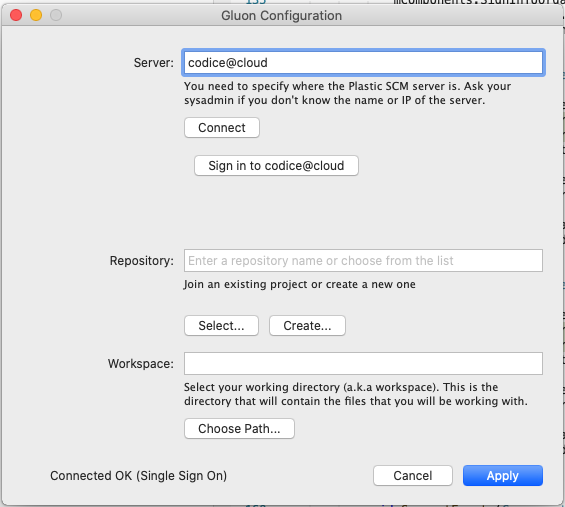Click the empty Workspace path field

click(363, 364)
